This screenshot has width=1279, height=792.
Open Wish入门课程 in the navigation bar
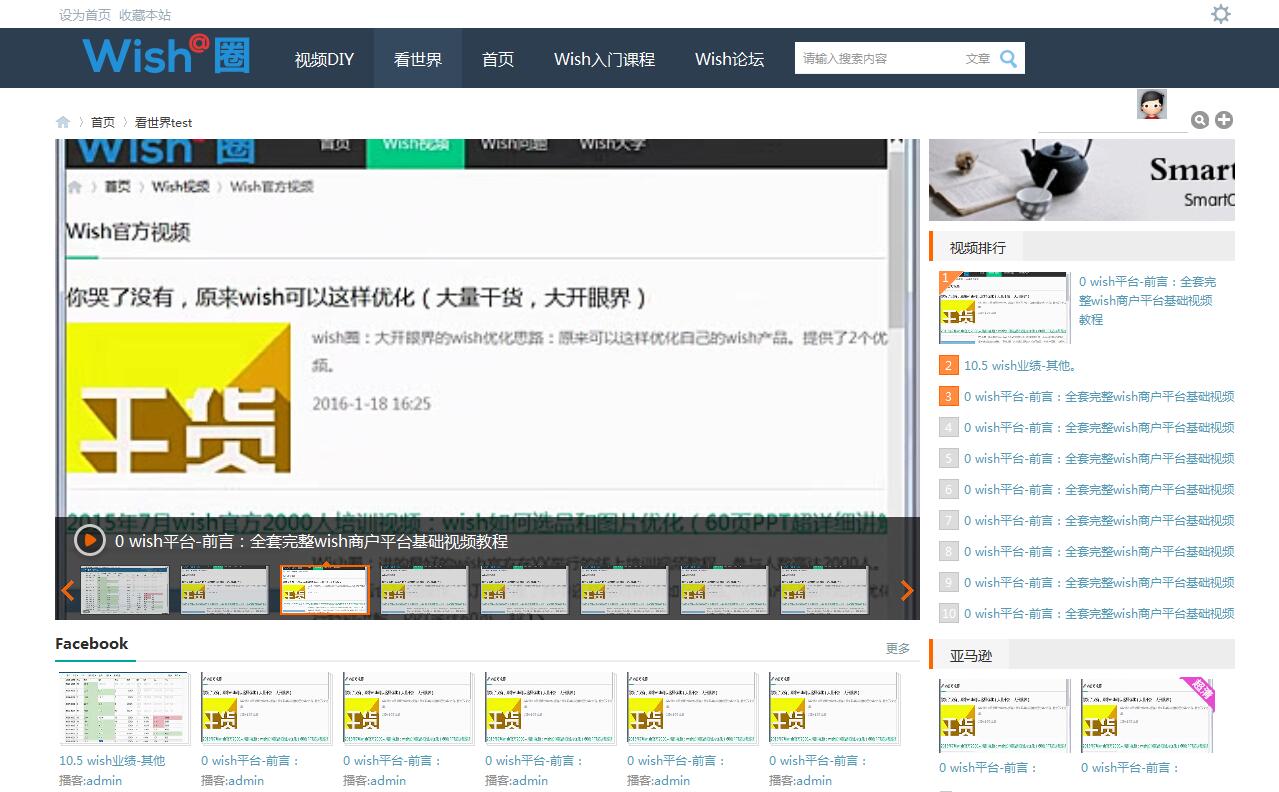pos(605,59)
